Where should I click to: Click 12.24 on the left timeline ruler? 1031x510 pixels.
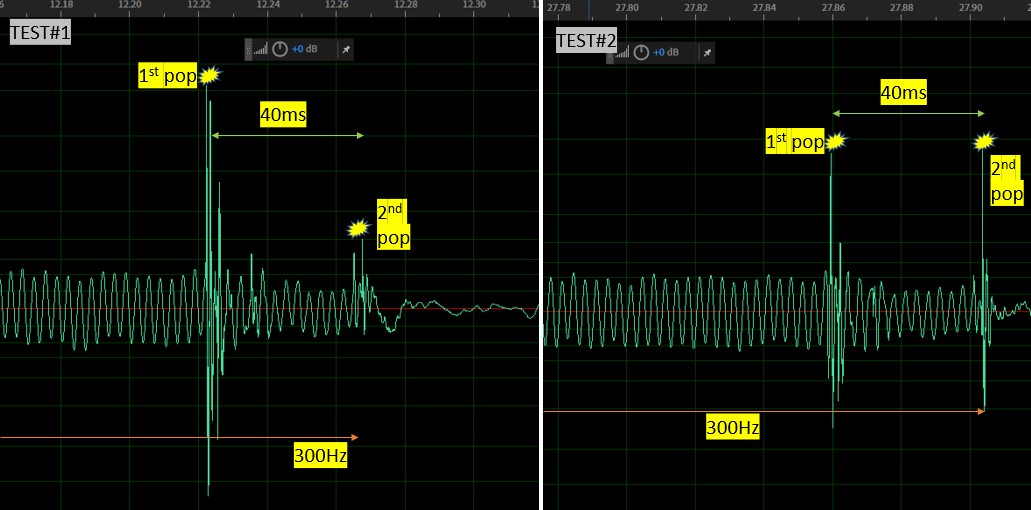tap(268, 4)
